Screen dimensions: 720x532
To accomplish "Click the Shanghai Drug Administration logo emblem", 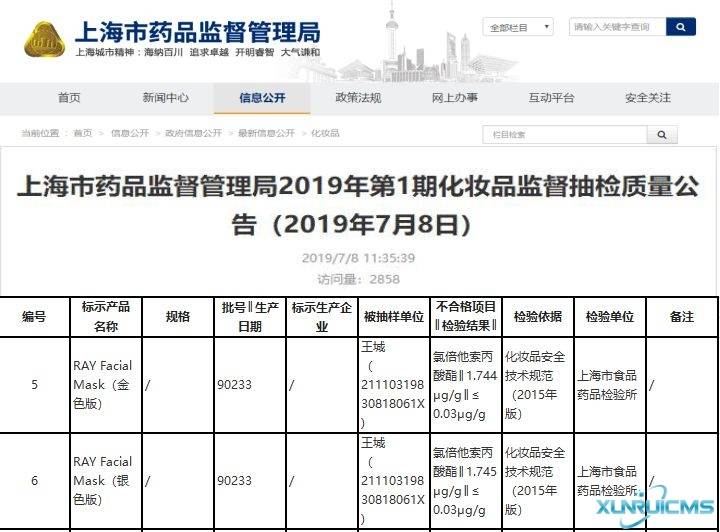I will click(x=43, y=39).
